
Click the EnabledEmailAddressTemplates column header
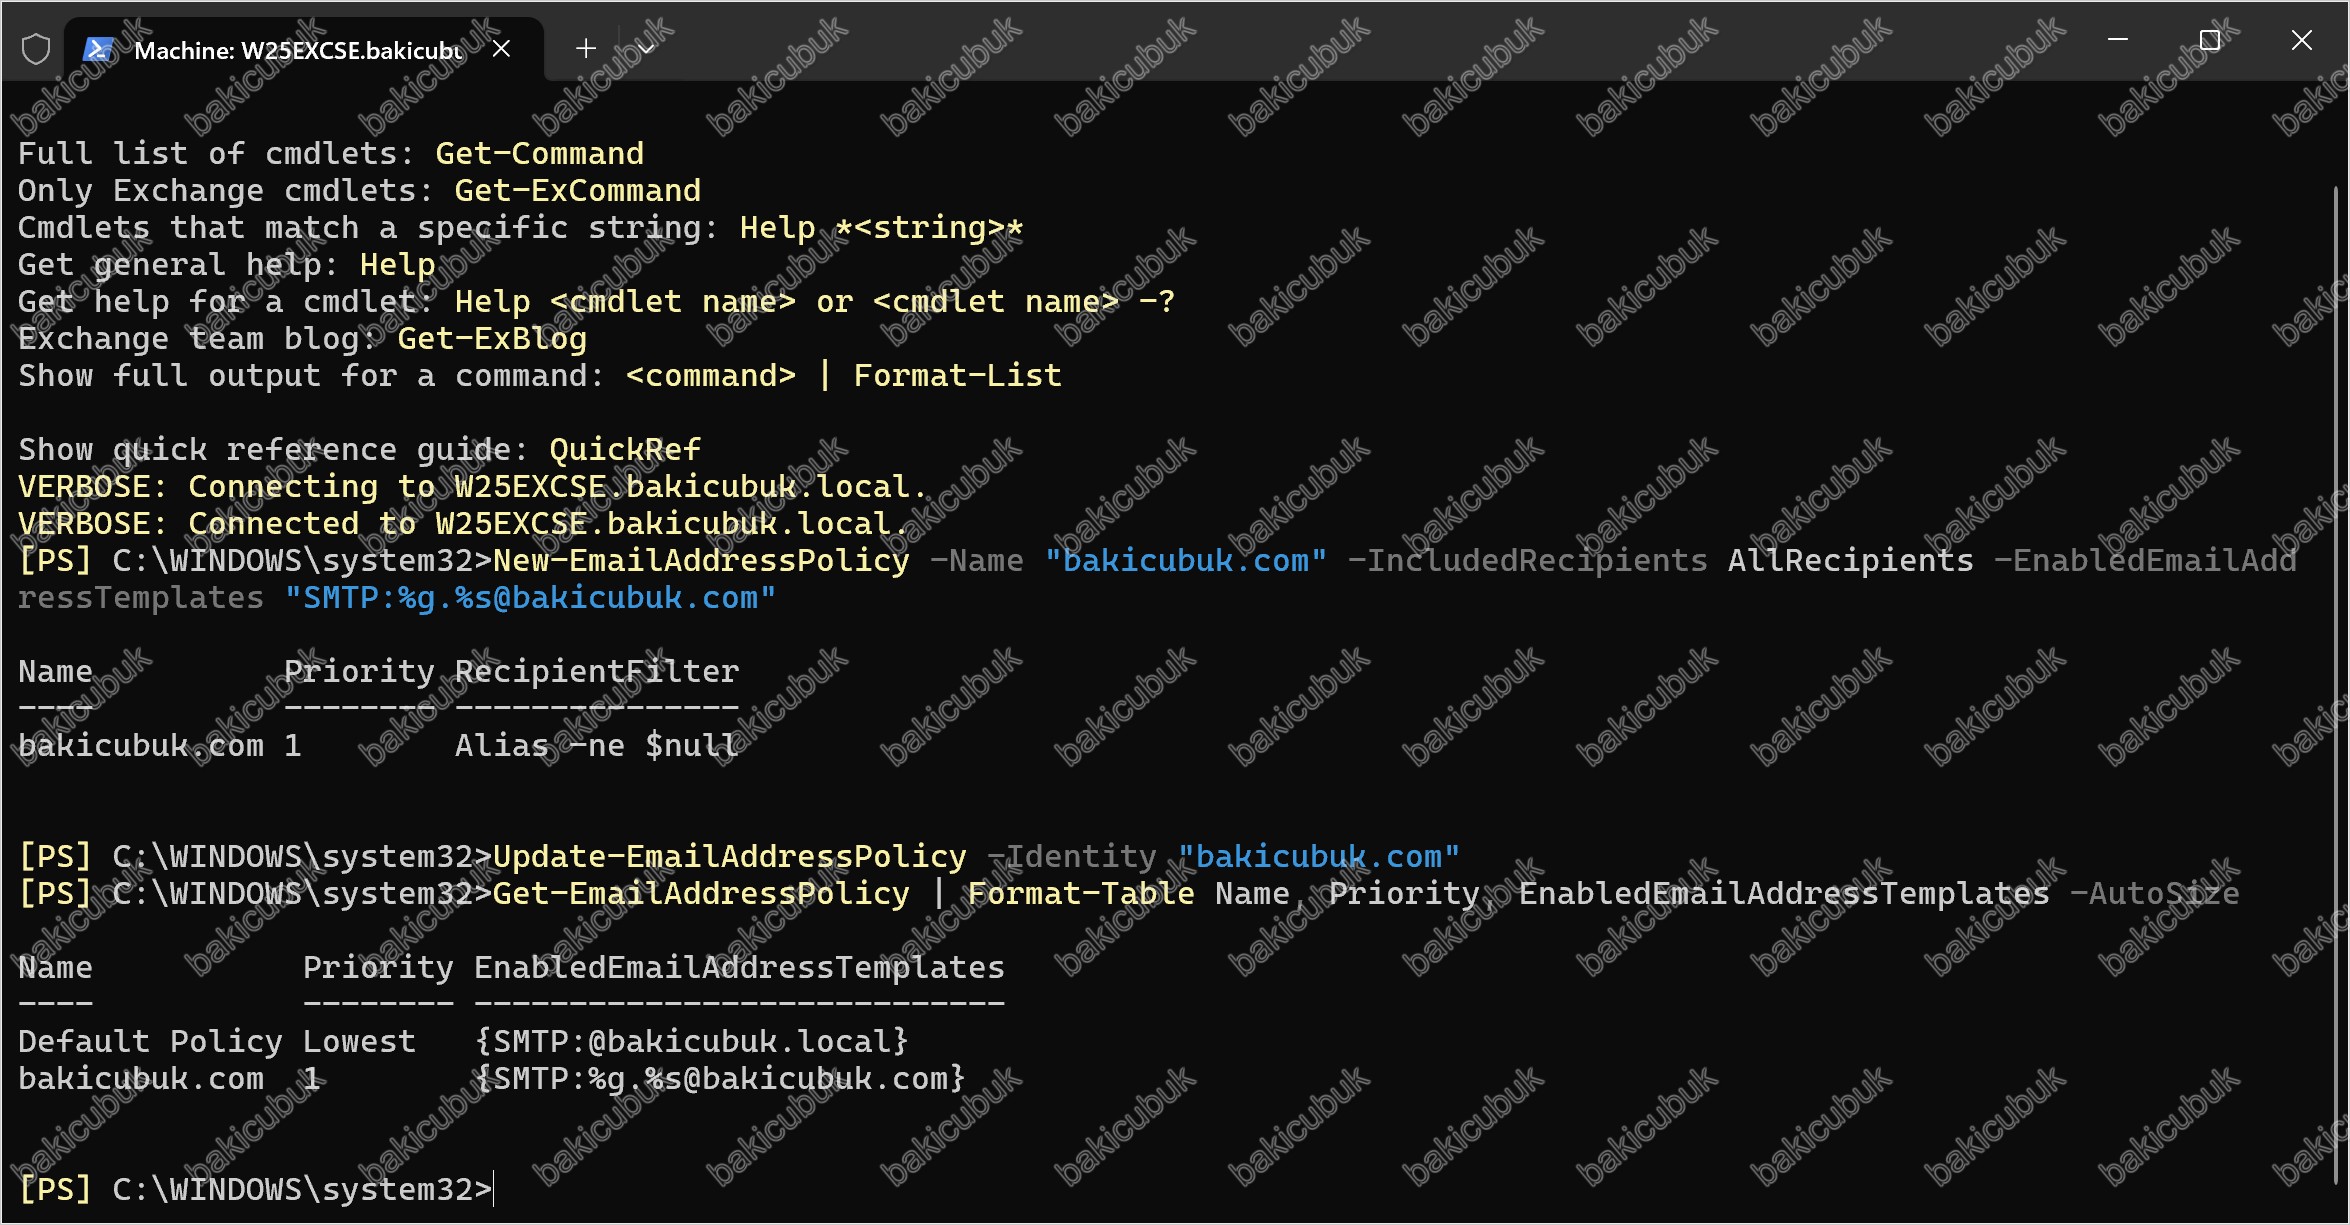pyautogui.click(x=739, y=968)
